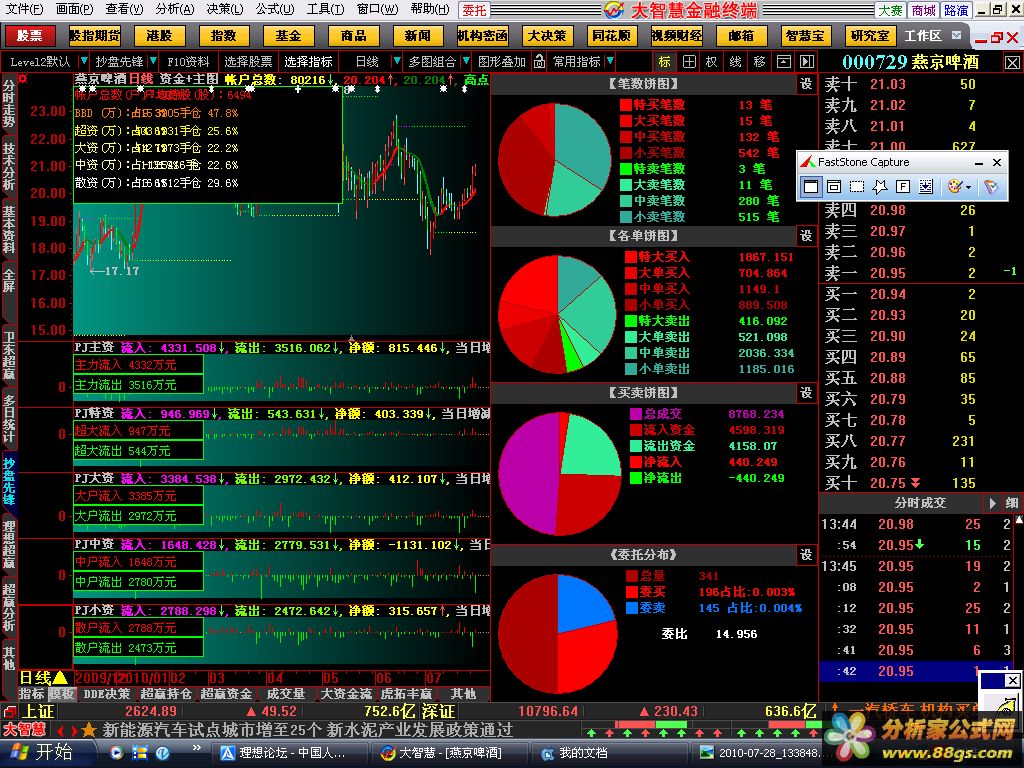Open the 文件(F) menu

point(24,9)
